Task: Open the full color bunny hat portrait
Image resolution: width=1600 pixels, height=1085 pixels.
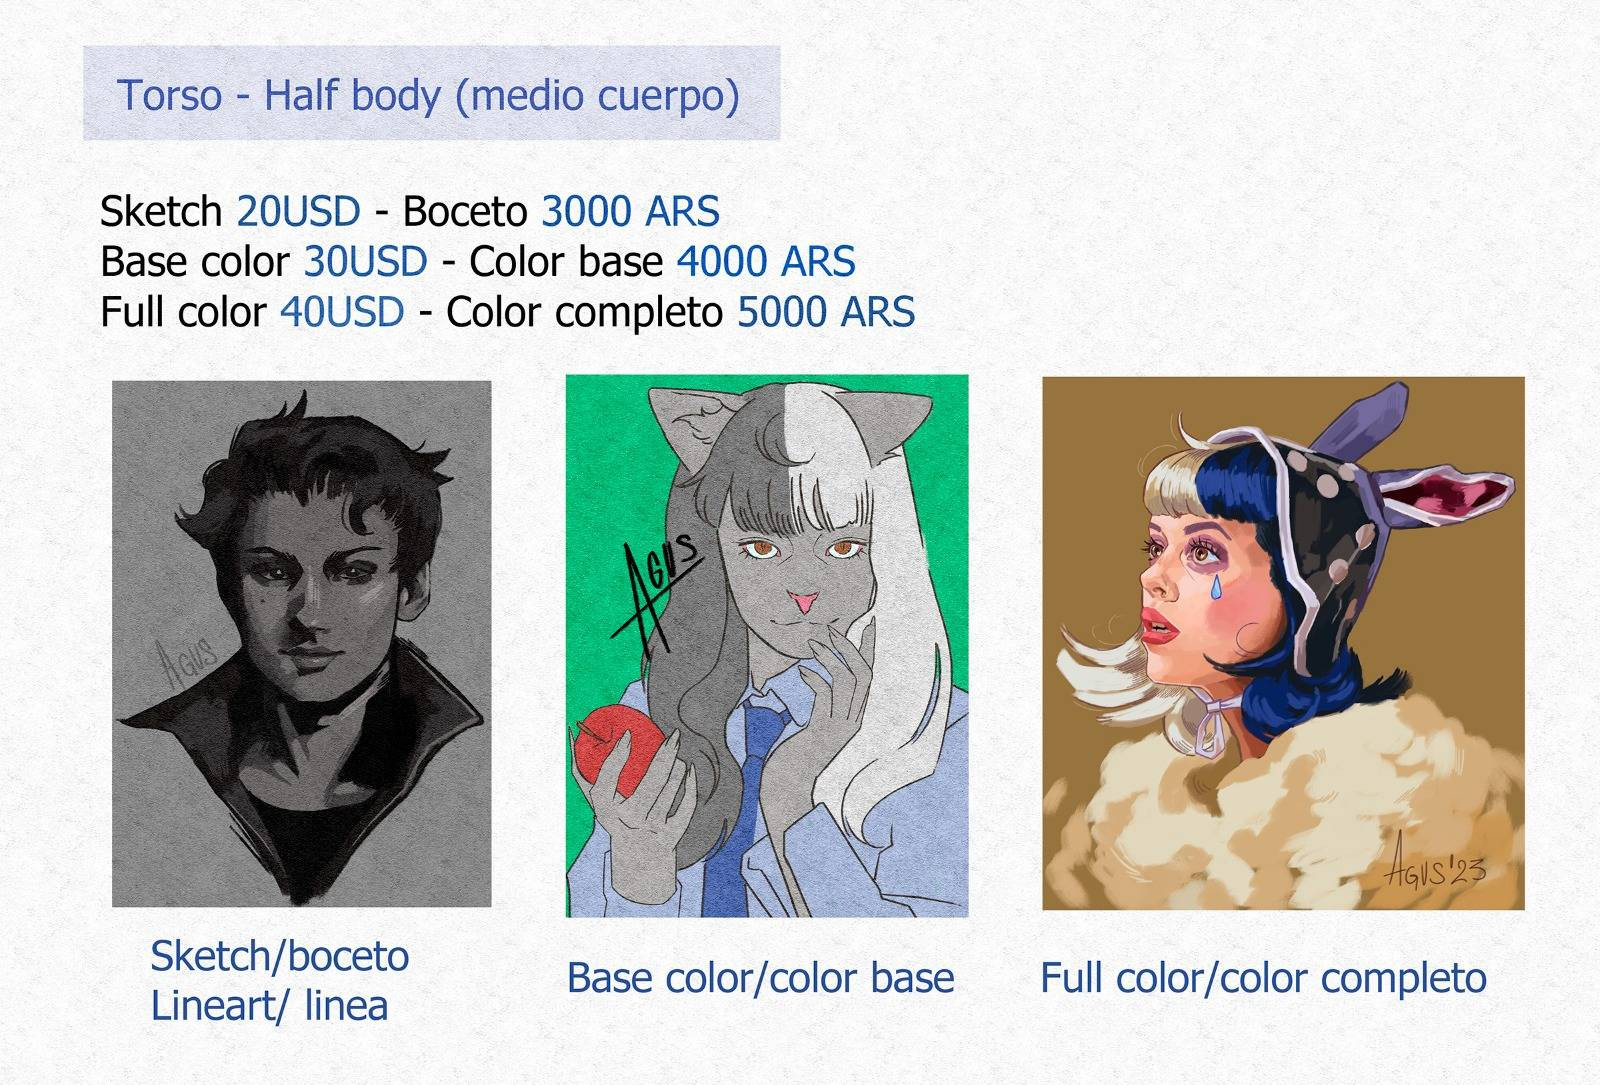Action: coord(1283,643)
